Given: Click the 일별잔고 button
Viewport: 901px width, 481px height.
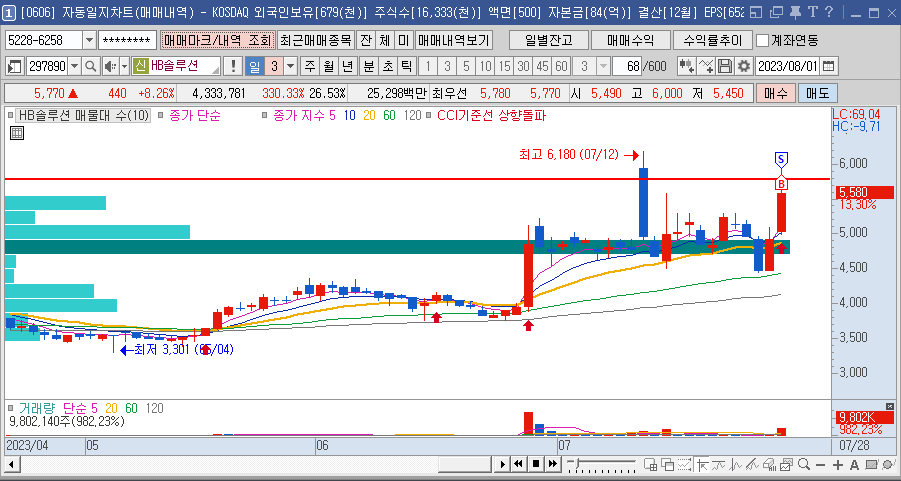Looking at the screenshot, I should 549,40.
